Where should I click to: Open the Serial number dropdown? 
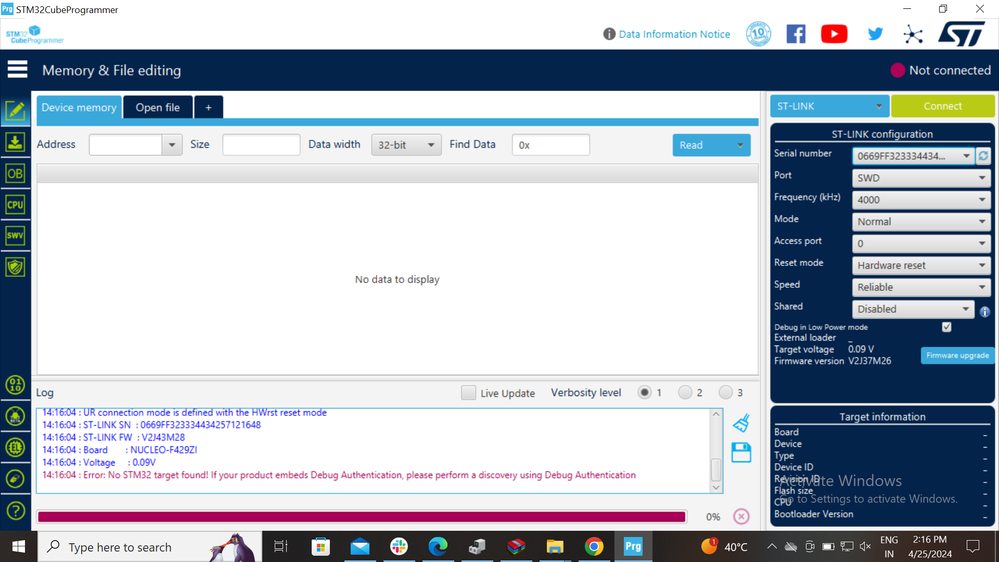(913, 156)
